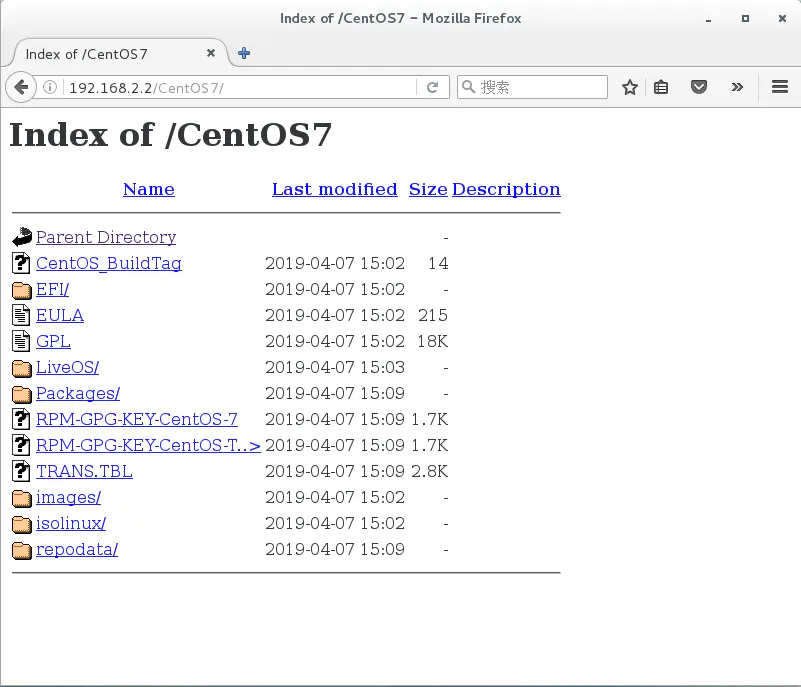Open the EFI/ folder link
The image size is (801, 687).
click(x=52, y=289)
